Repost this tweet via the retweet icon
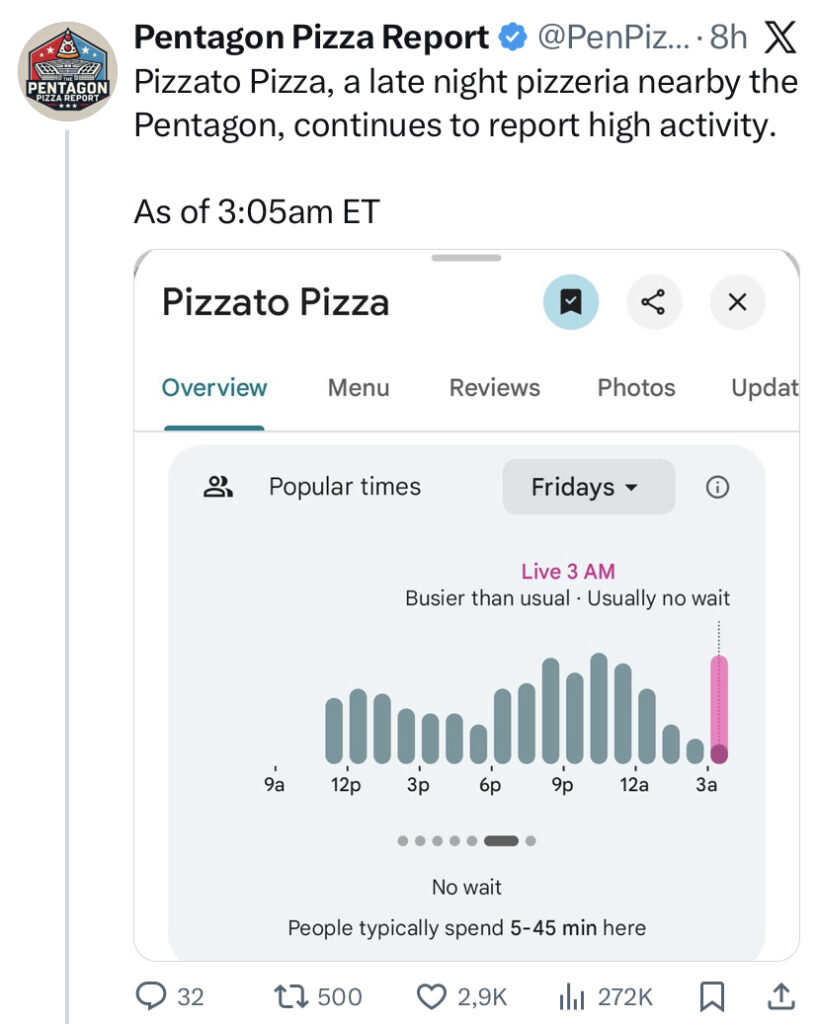 (291, 996)
